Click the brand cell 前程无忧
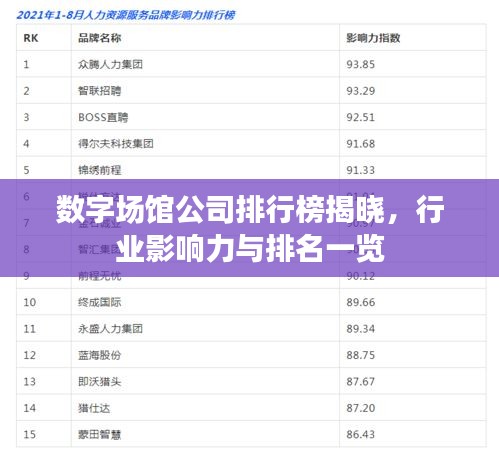Screen dimensions: 499x457 click(99, 276)
